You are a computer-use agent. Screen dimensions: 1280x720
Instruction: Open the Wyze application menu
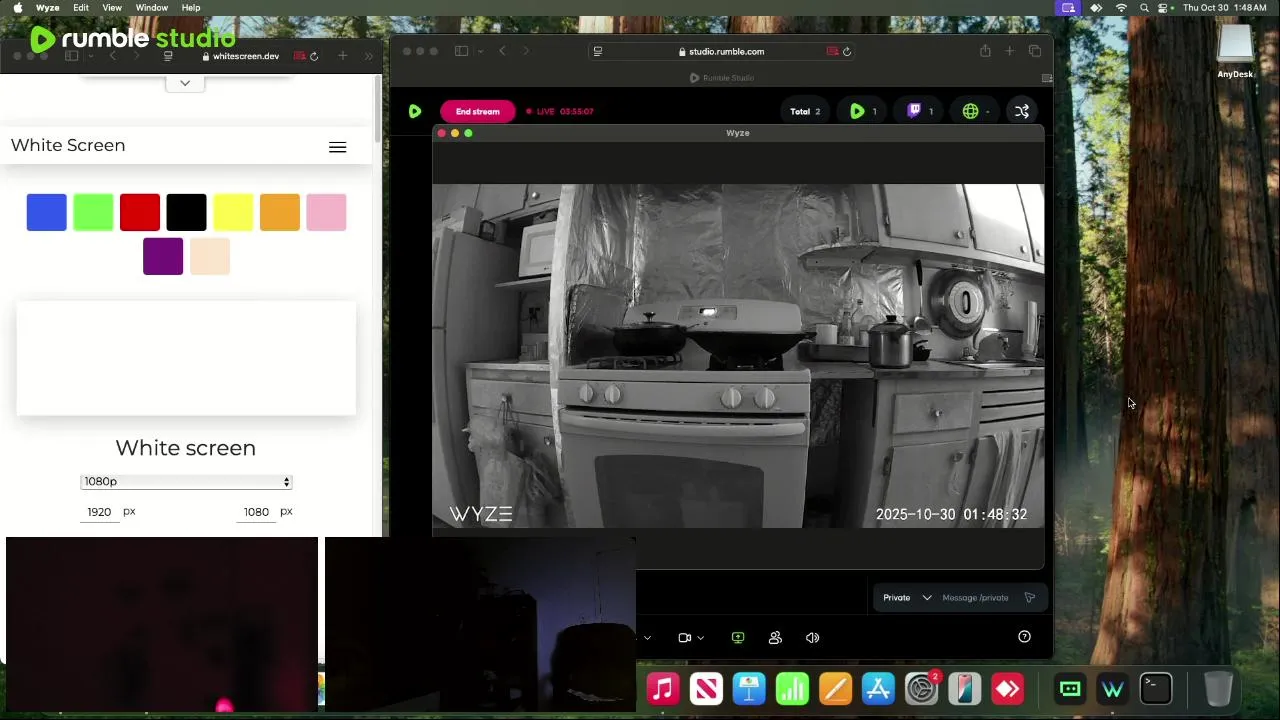tap(47, 8)
